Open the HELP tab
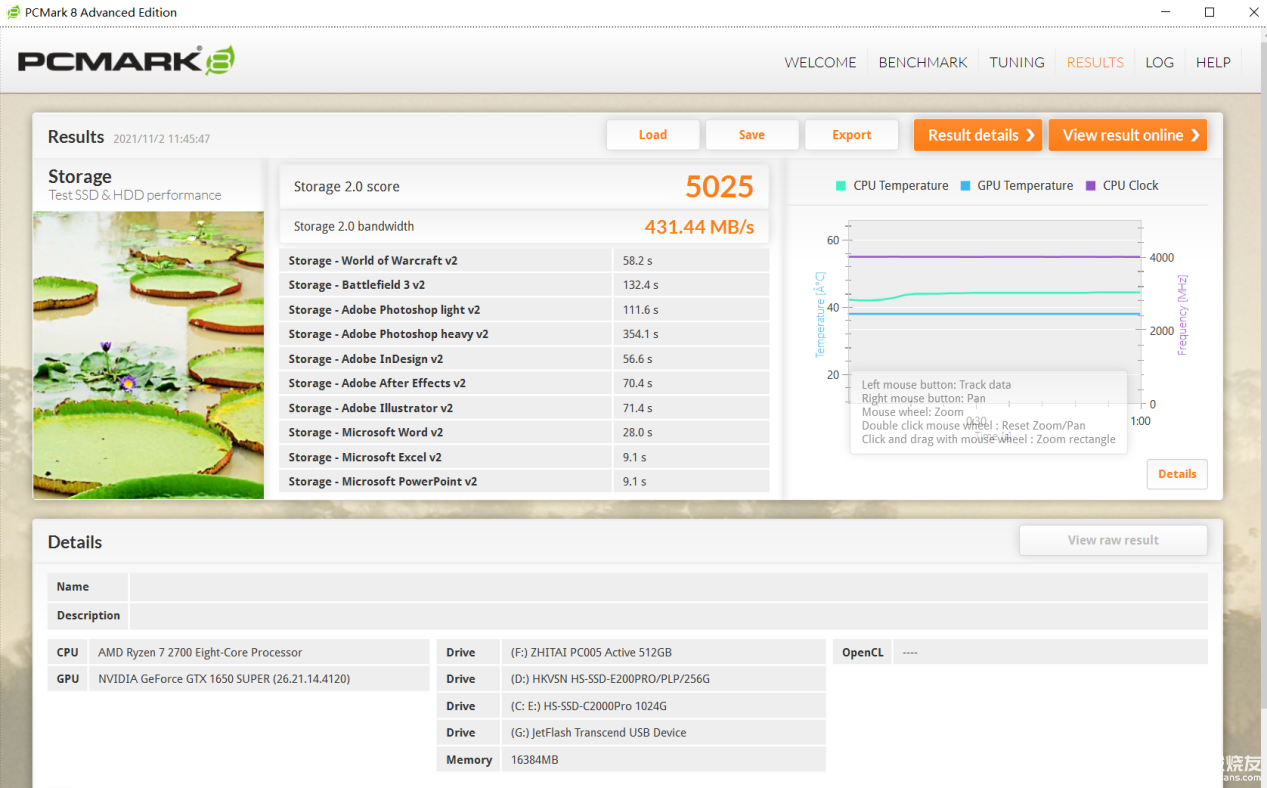This screenshot has height=788, width=1267. [1213, 62]
